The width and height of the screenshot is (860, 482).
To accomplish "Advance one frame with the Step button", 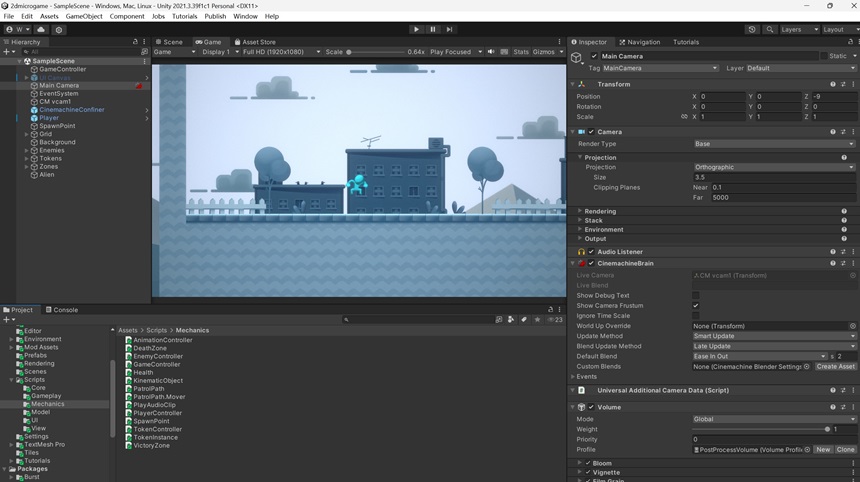I will [449, 30].
